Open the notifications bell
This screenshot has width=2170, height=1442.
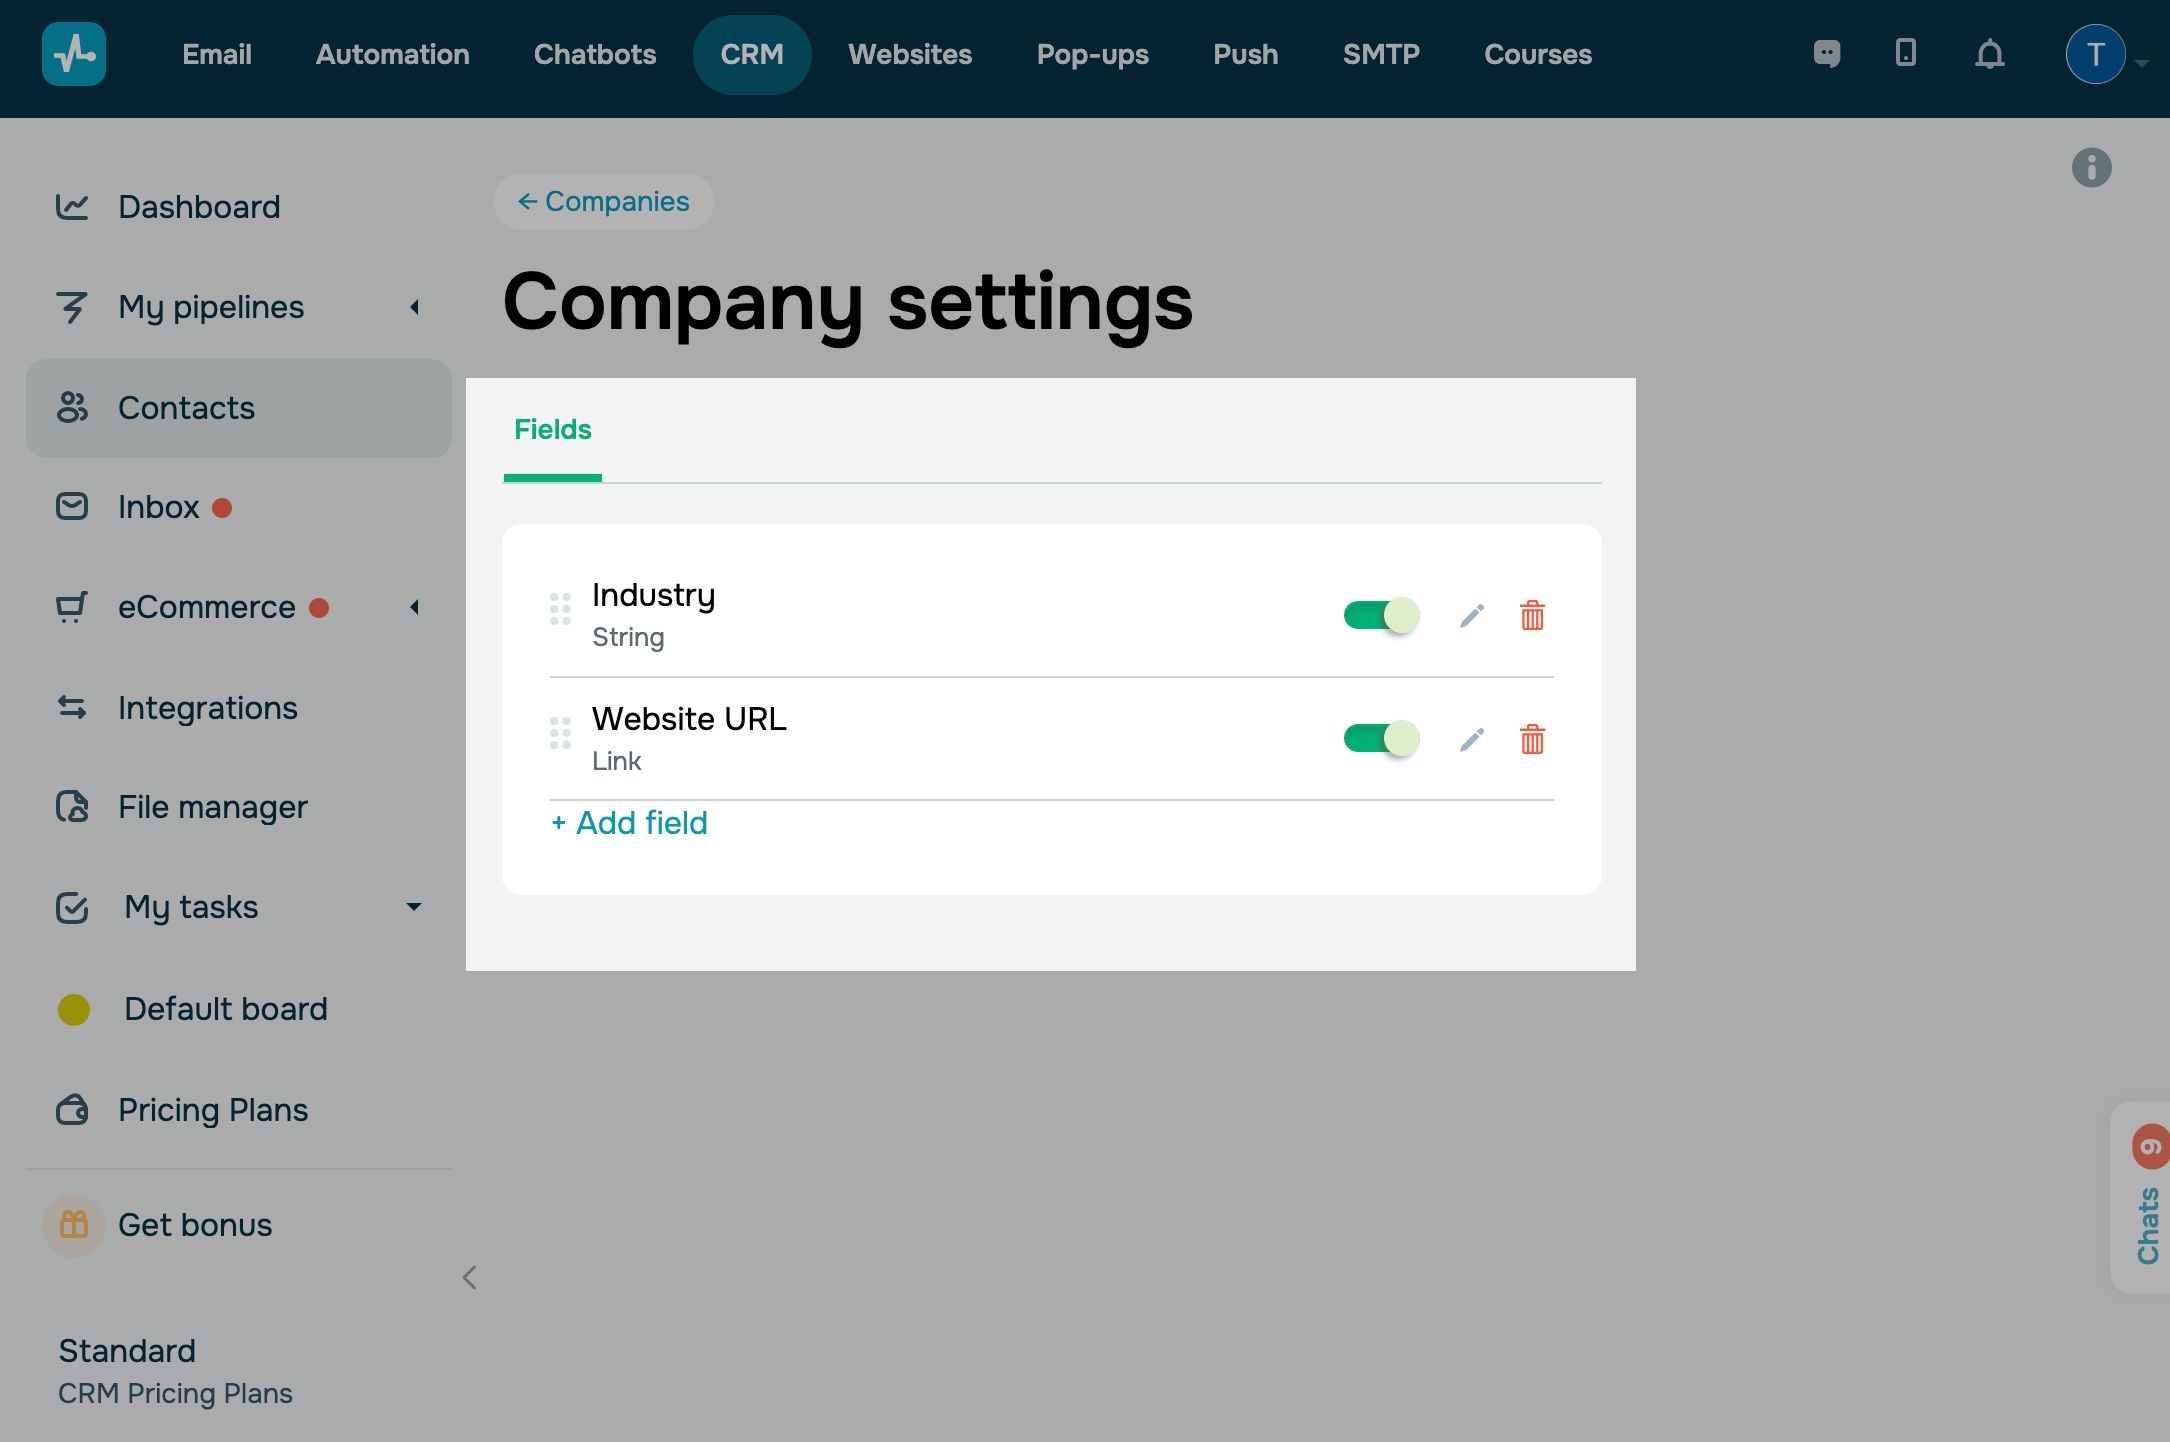click(x=1989, y=54)
